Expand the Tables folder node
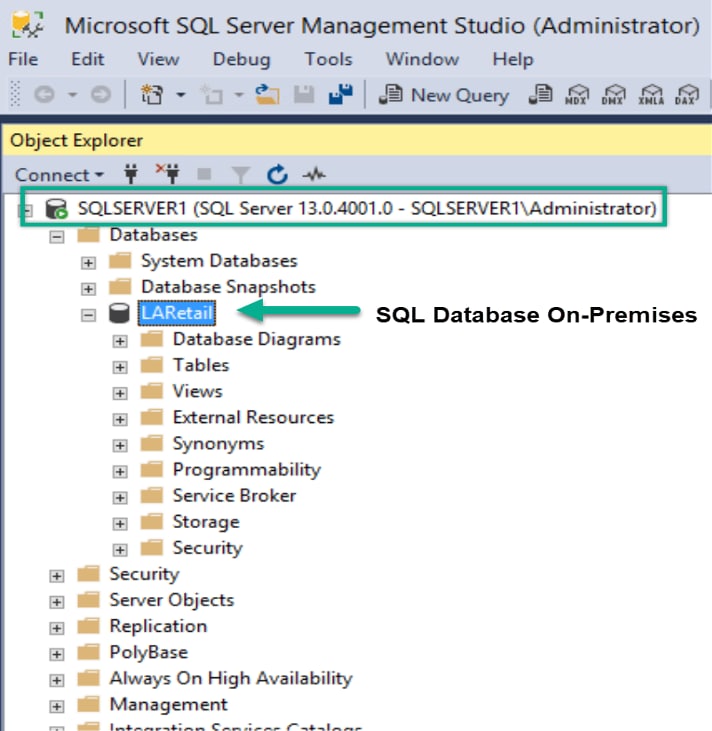The height and width of the screenshot is (731, 712). click(121, 367)
